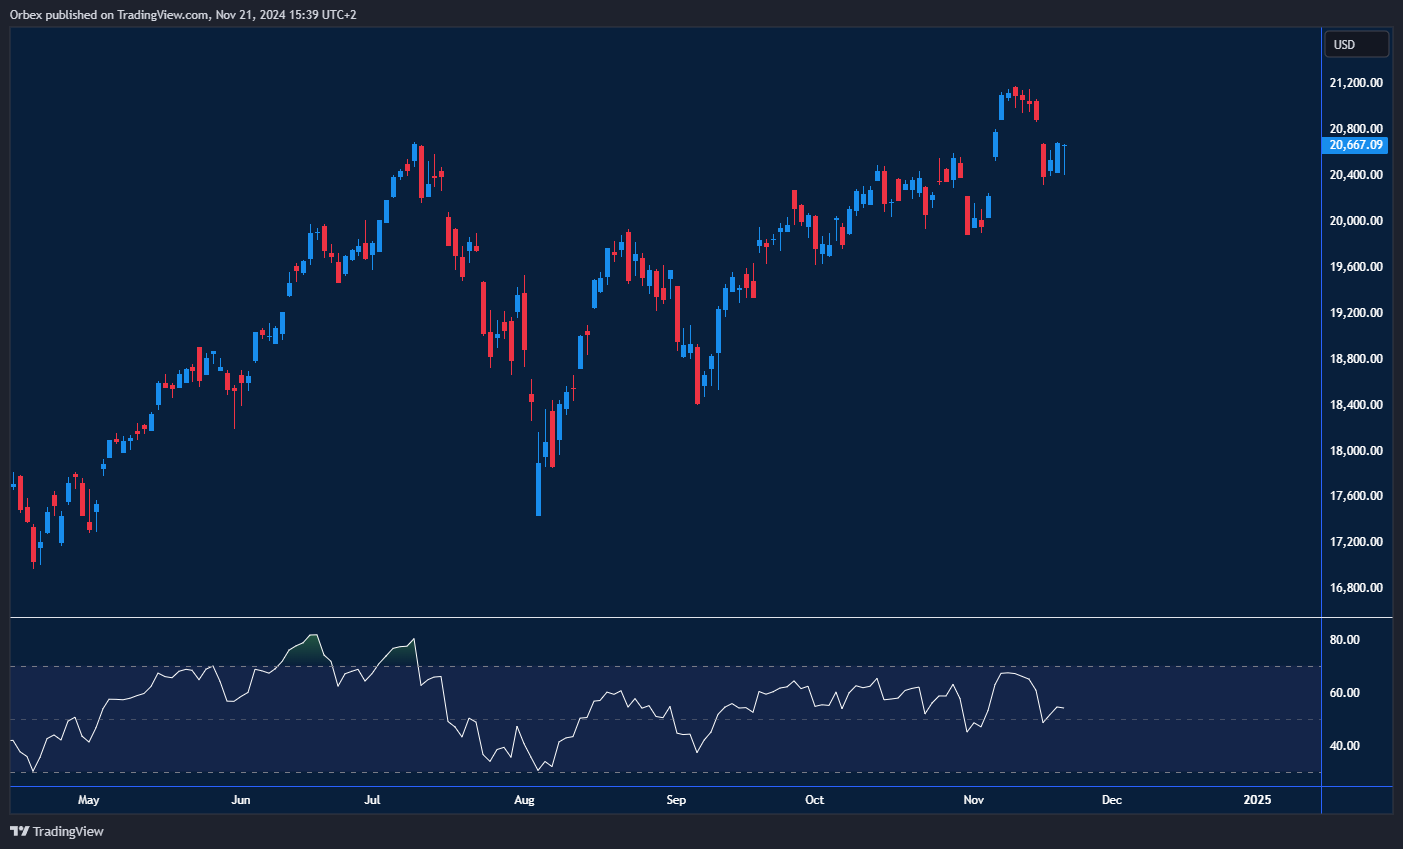Viewport: 1403px width, 849px height.
Task: Click the 16,800.00 price scale label
Action: click(x=1356, y=588)
